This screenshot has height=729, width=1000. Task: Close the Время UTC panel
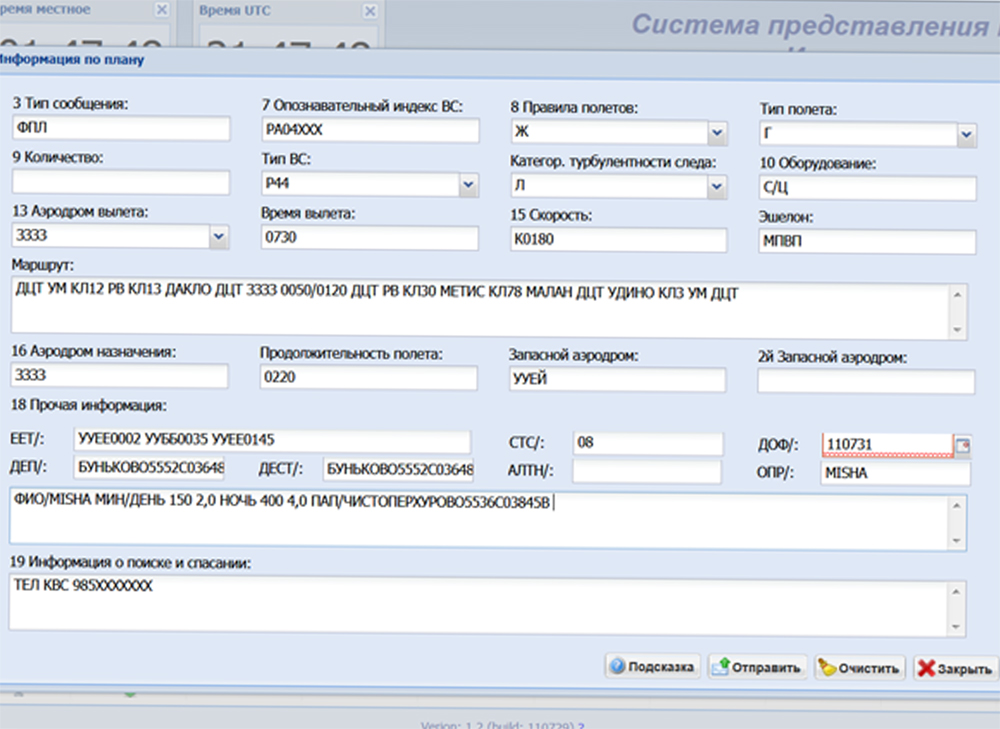(x=371, y=10)
